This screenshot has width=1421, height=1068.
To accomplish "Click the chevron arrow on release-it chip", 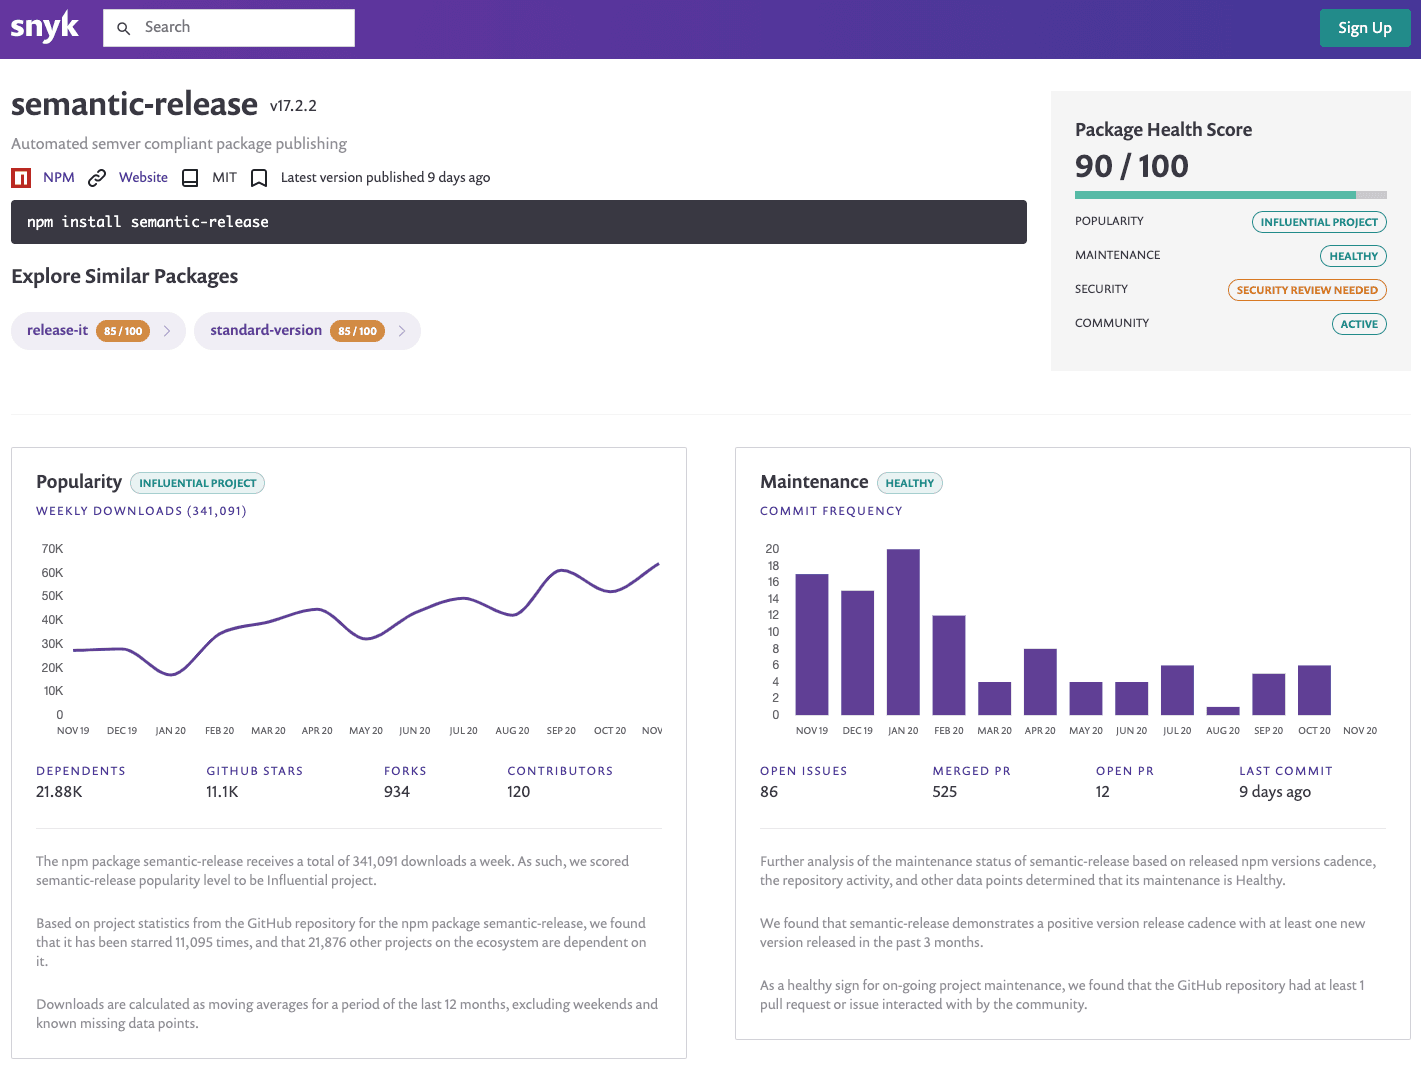I will (x=167, y=331).
